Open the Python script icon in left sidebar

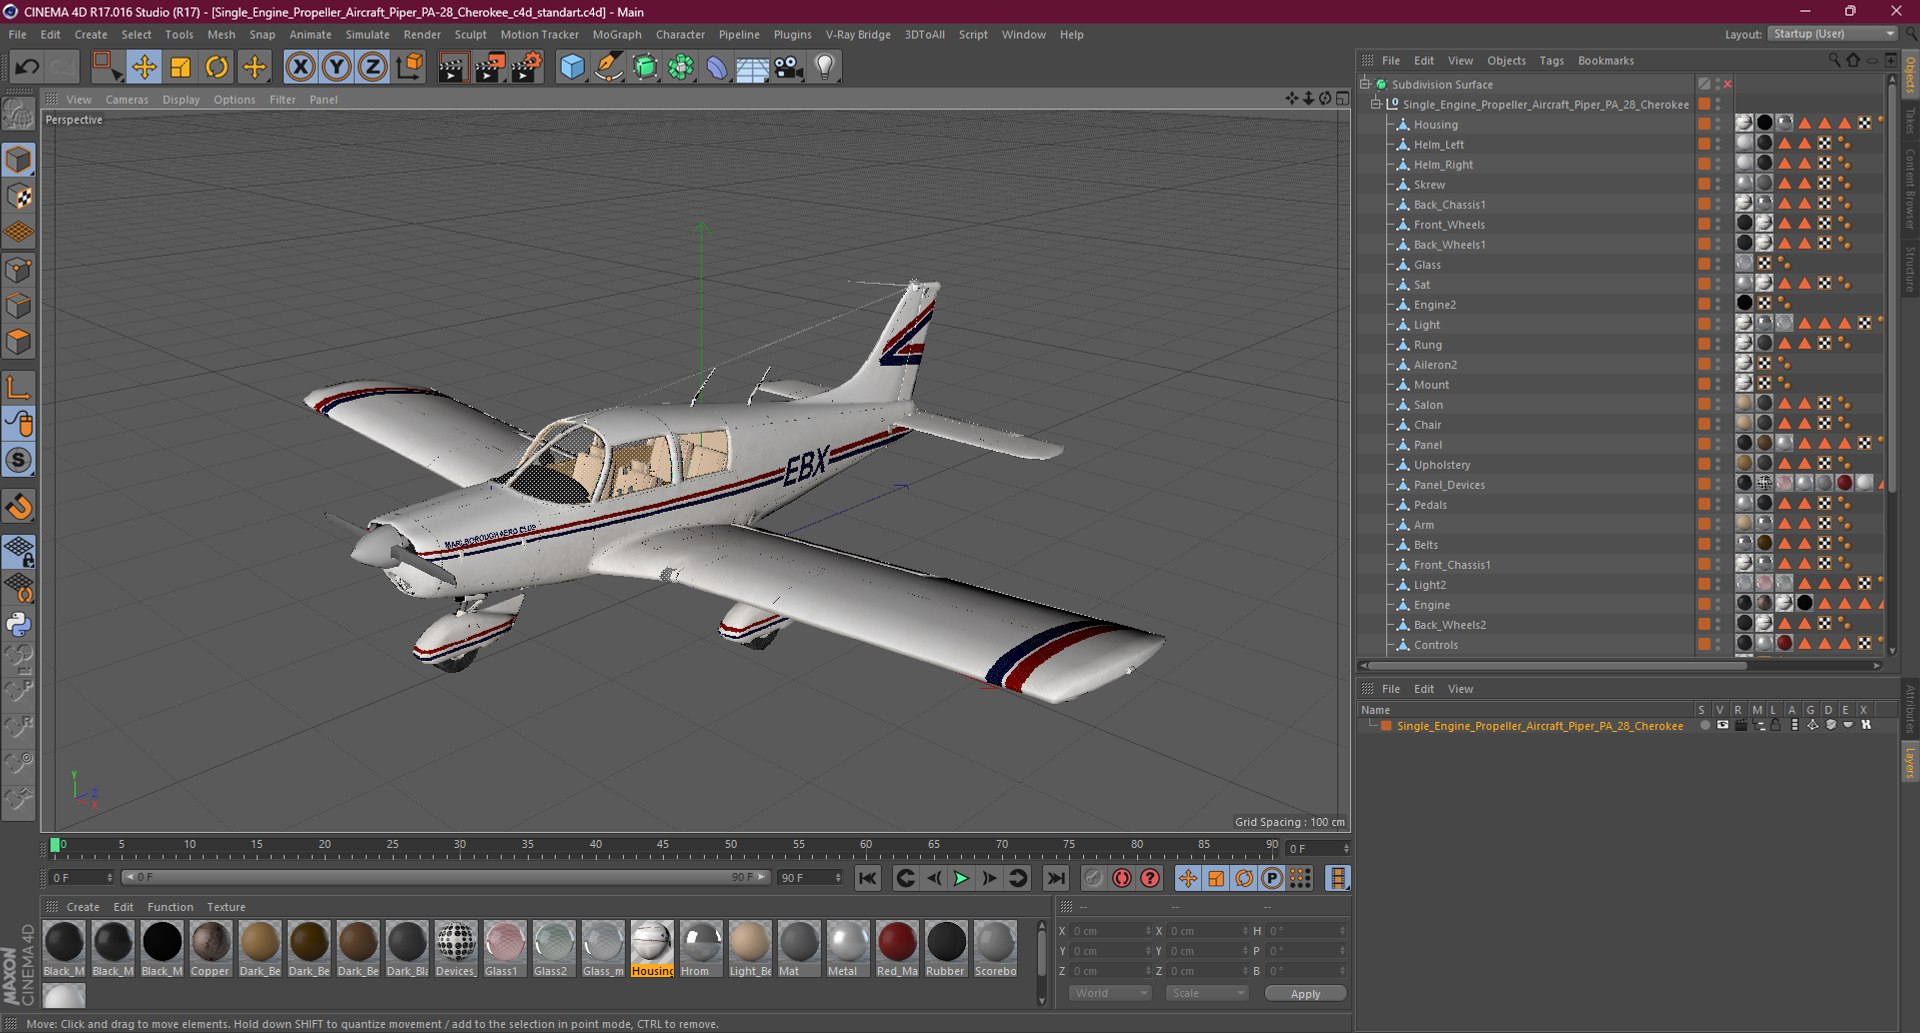19,625
